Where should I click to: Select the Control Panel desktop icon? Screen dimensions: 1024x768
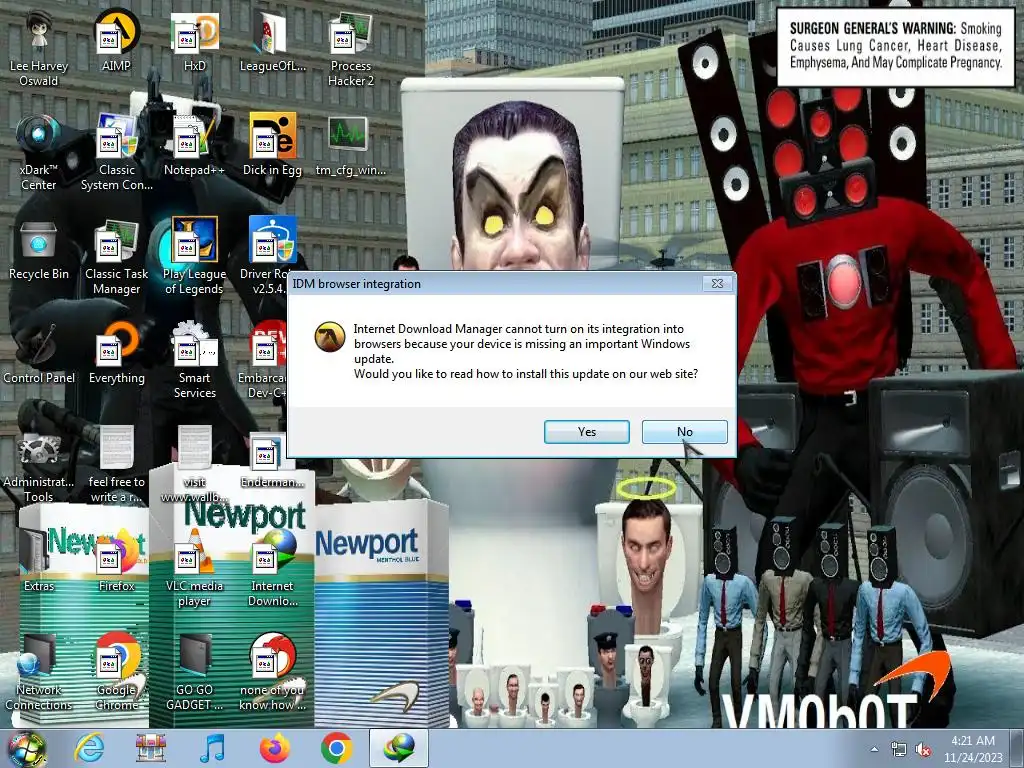tap(39, 353)
